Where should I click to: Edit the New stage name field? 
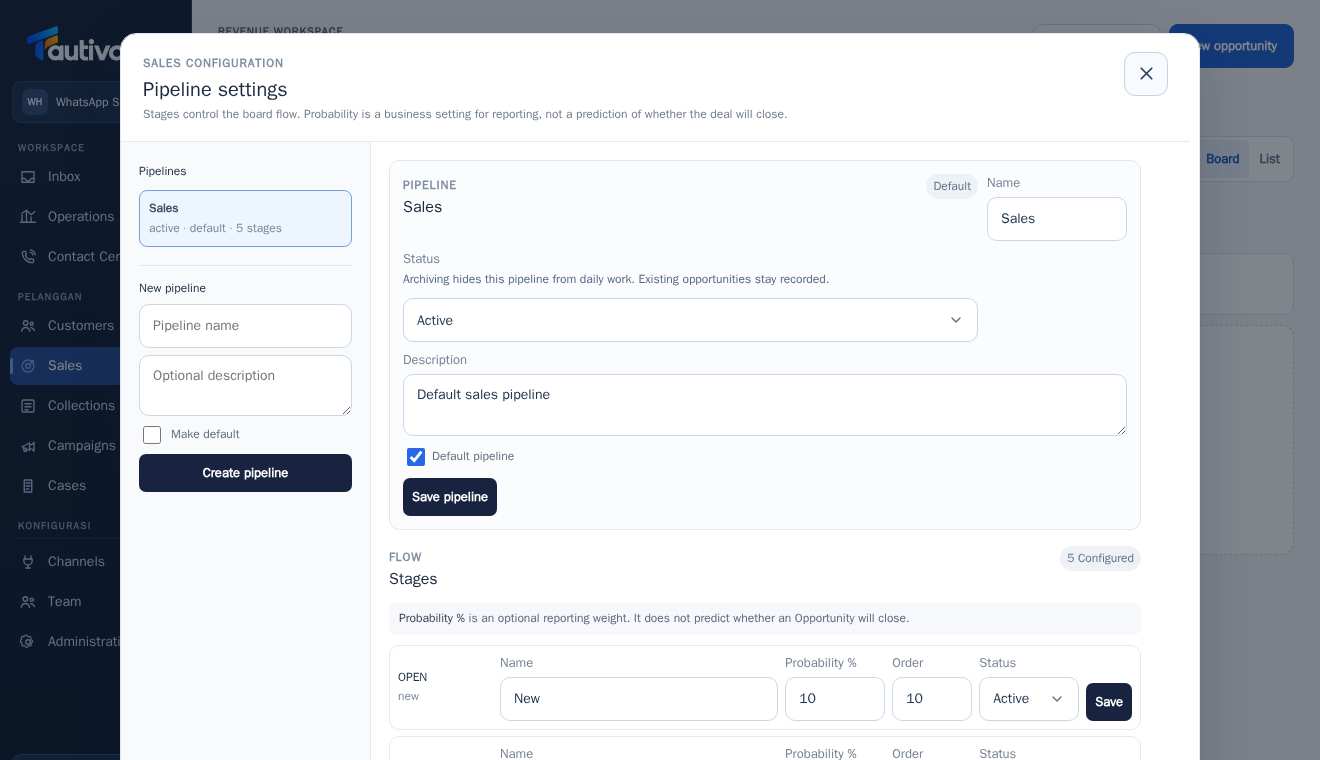(639, 699)
